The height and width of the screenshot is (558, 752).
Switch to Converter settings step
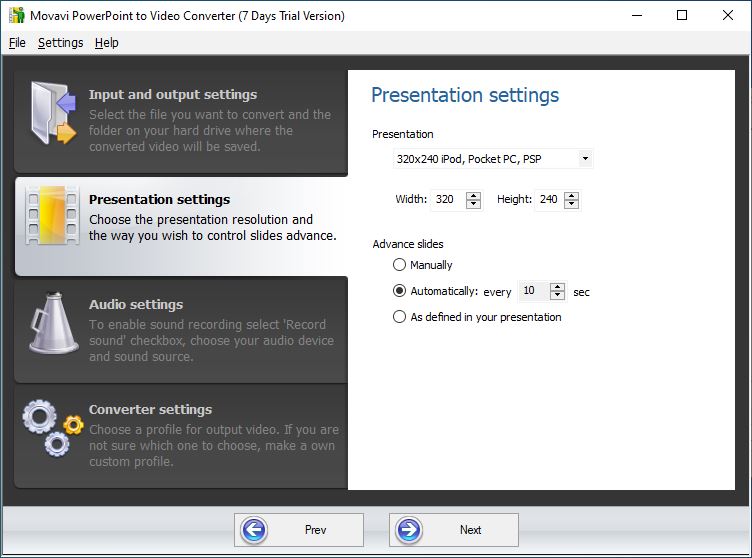pyautogui.click(x=181, y=436)
